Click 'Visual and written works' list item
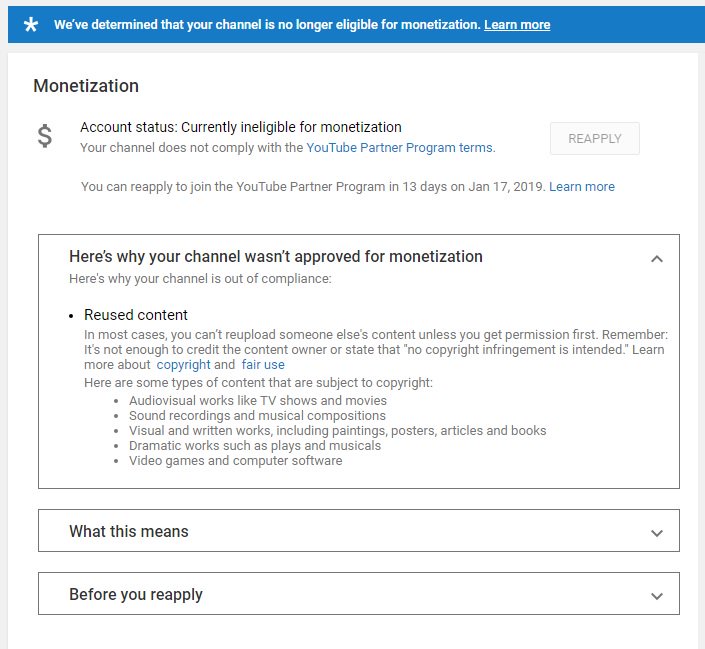 click(338, 430)
